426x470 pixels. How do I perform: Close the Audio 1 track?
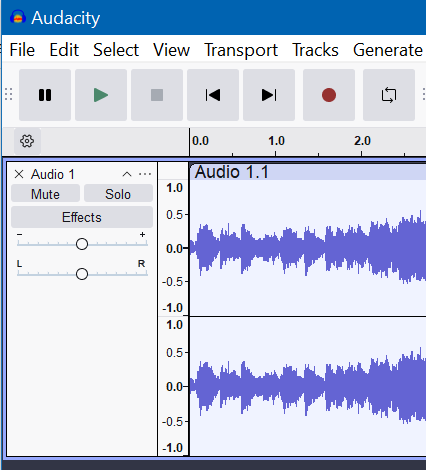pos(19,174)
